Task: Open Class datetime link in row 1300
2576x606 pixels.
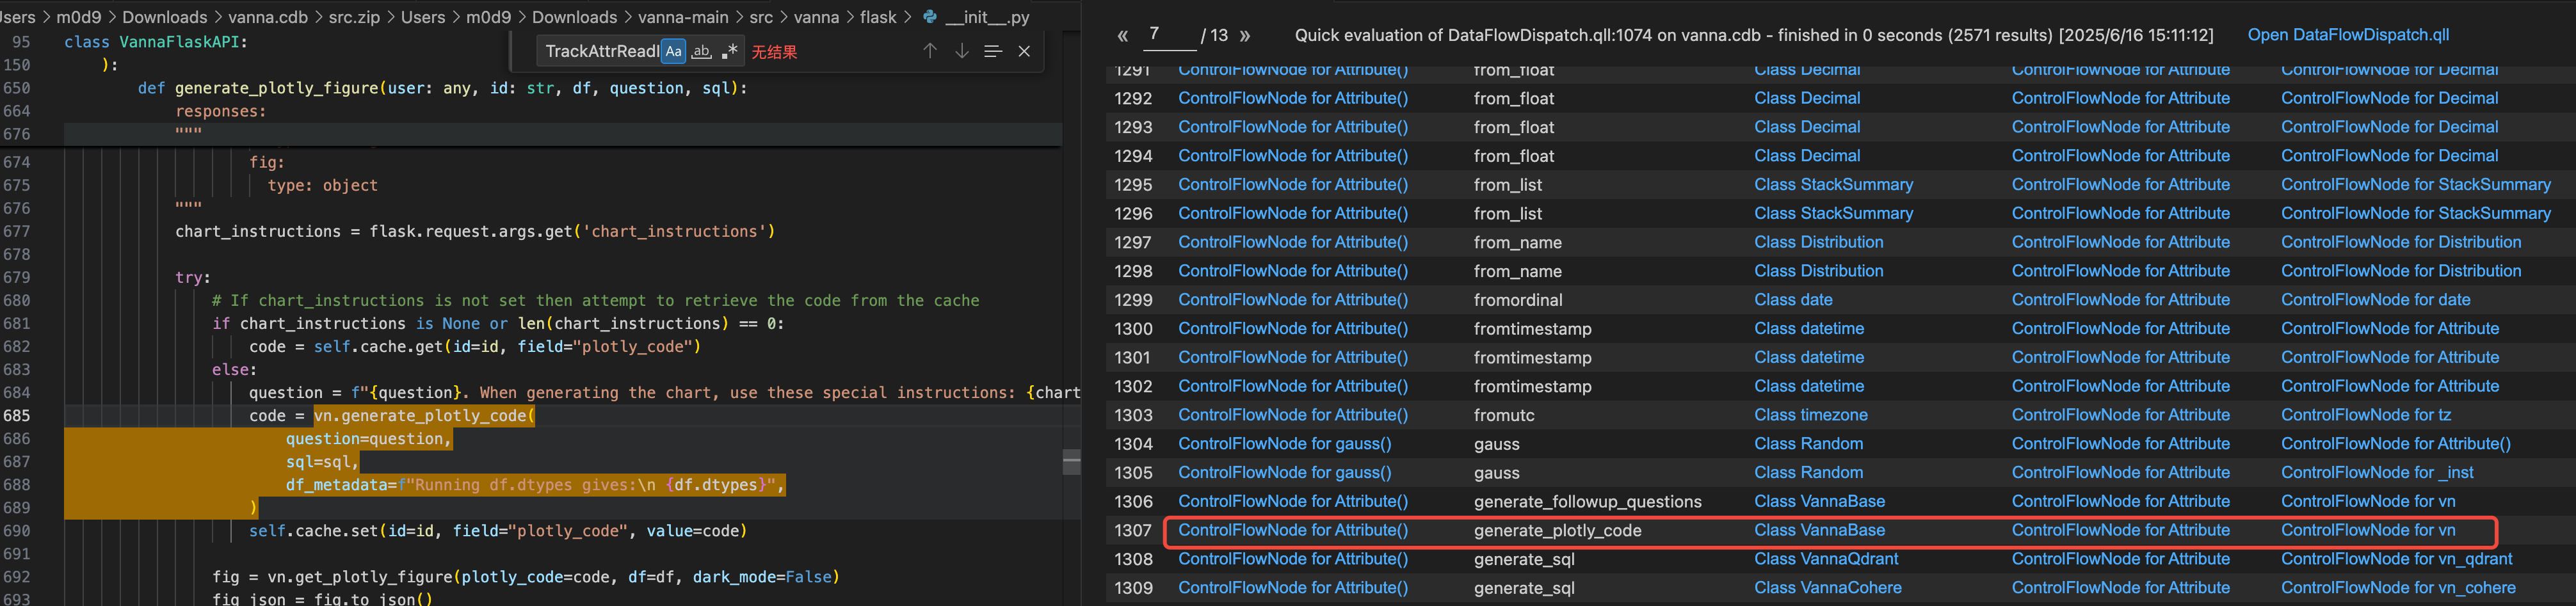Action: pos(1808,328)
